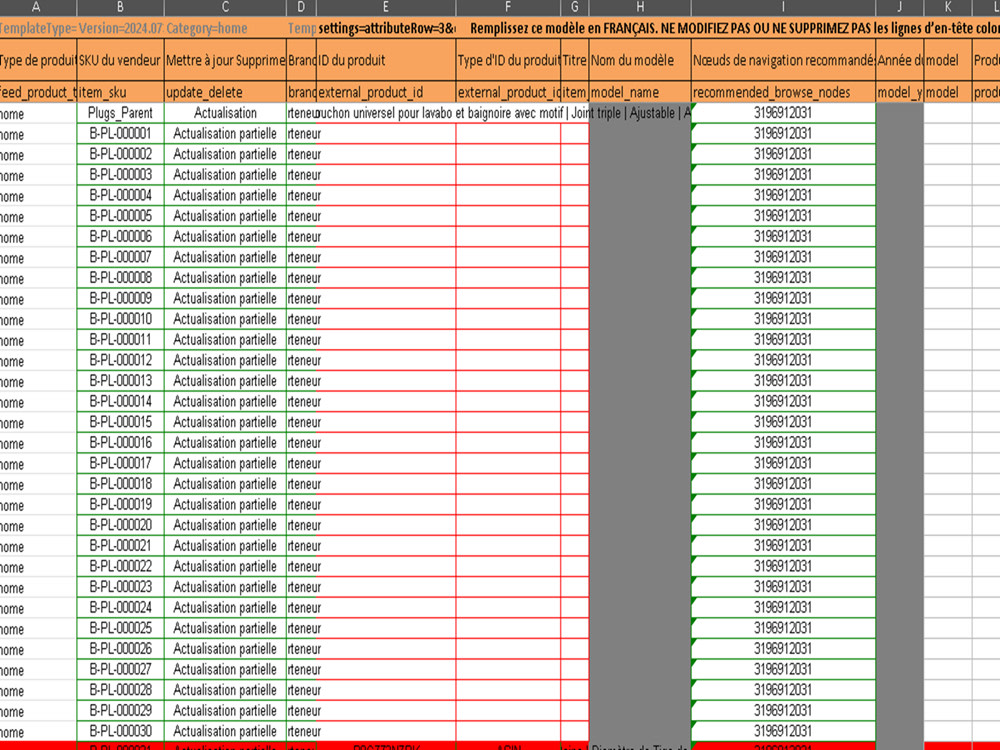Select column F header
The image size is (1000, 750).
(x=508, y=8)
